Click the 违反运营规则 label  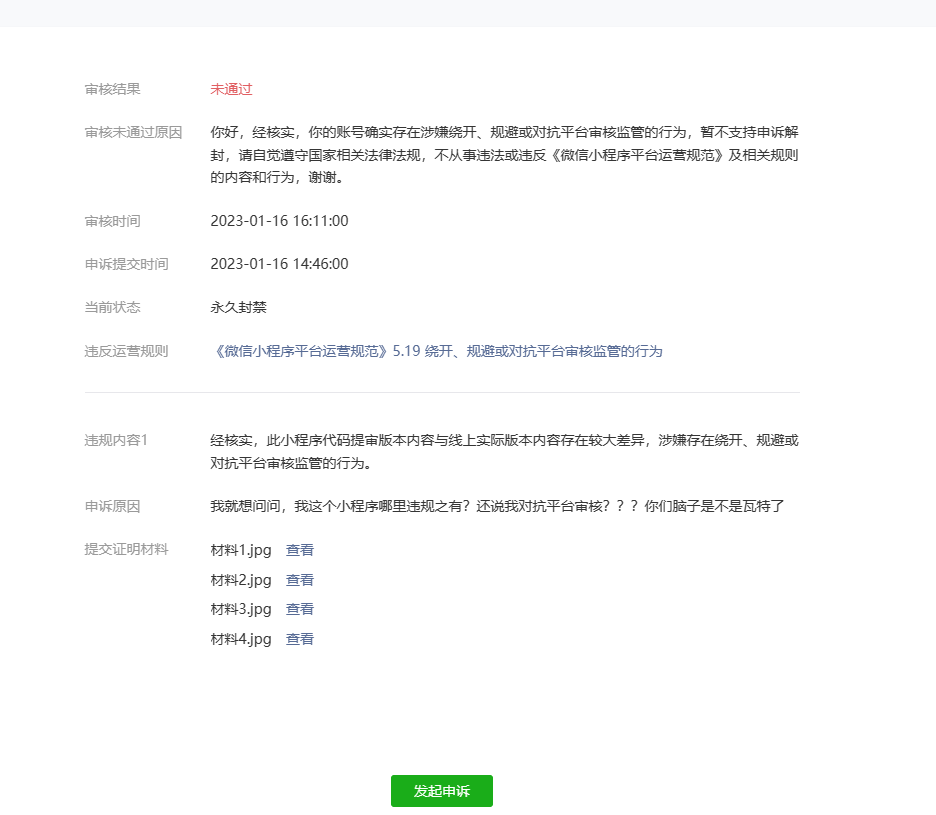coord(126,351)
